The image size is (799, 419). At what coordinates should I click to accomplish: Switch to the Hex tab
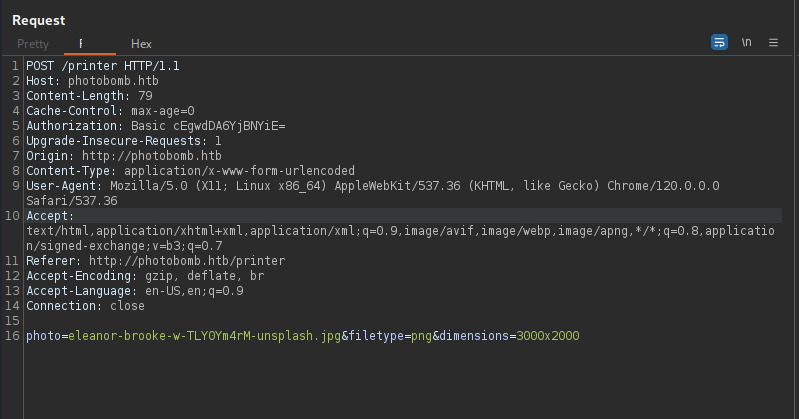[141, 44]
